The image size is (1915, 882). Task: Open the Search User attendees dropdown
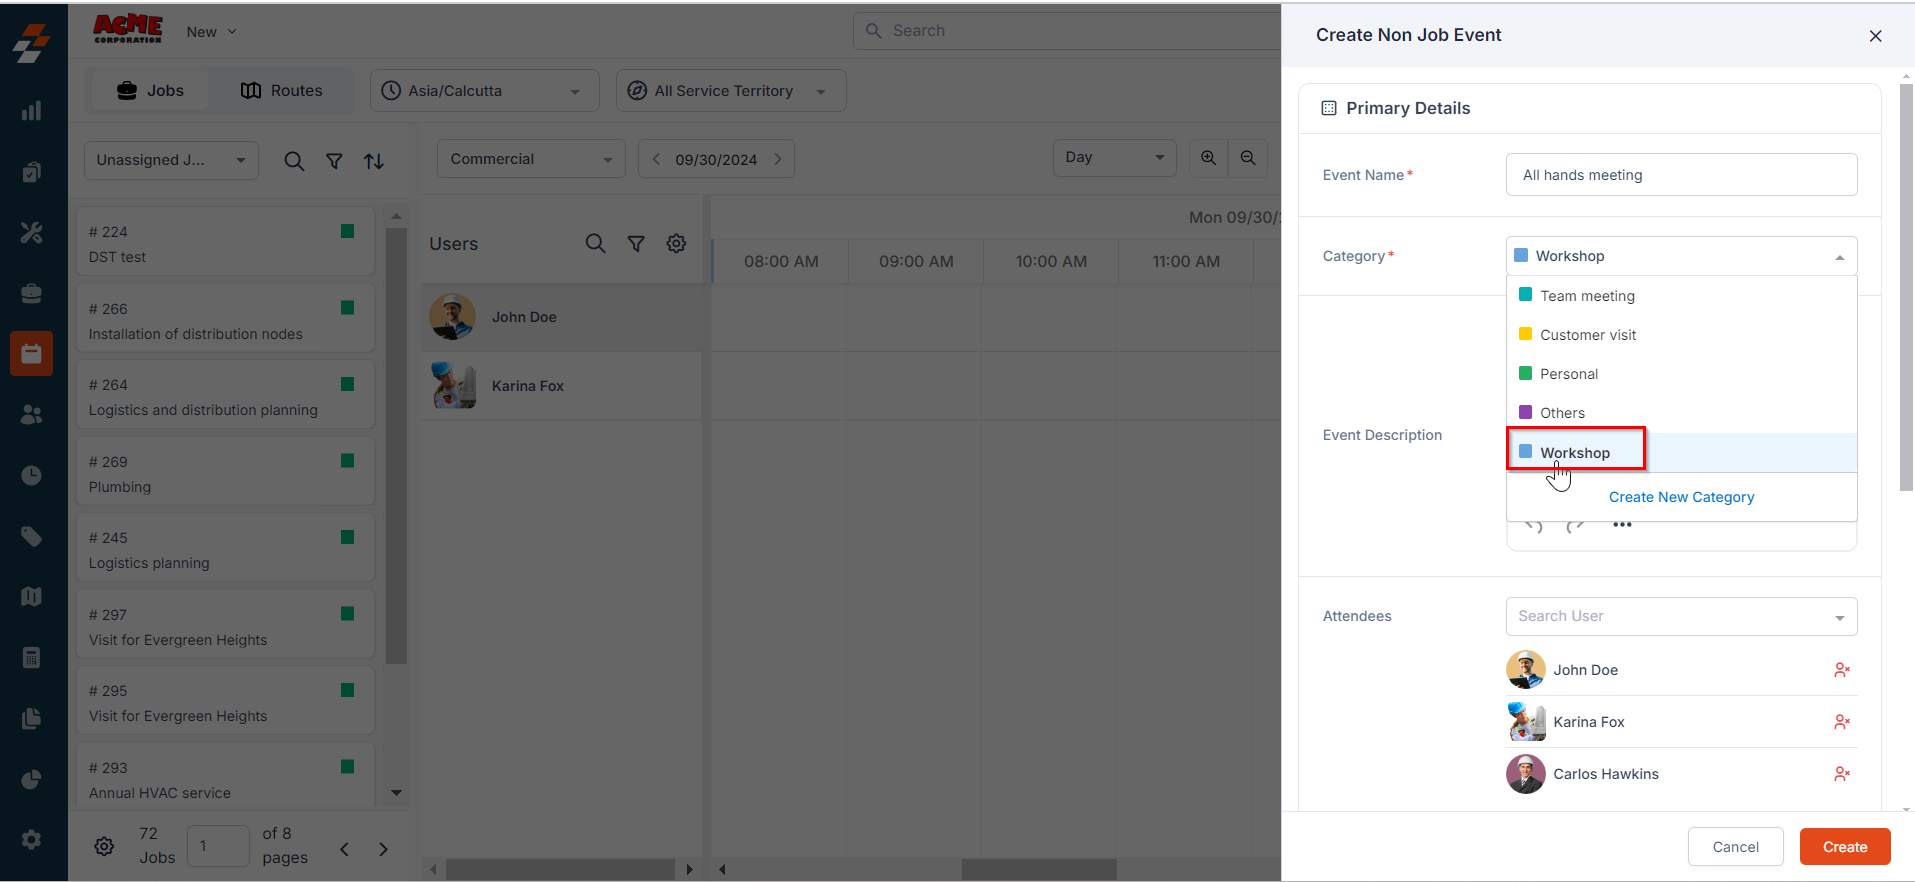(x=1682, y=617)
